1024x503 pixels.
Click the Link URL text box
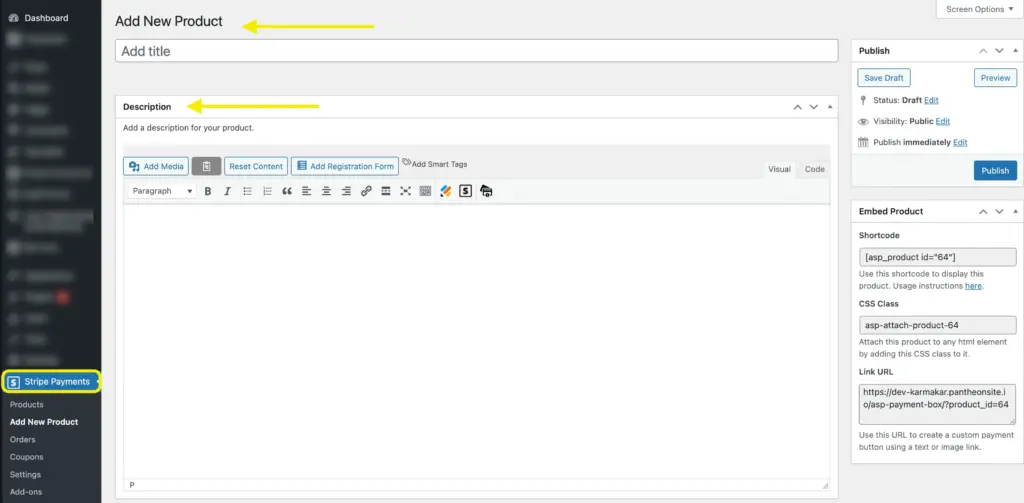pos(938,404)
